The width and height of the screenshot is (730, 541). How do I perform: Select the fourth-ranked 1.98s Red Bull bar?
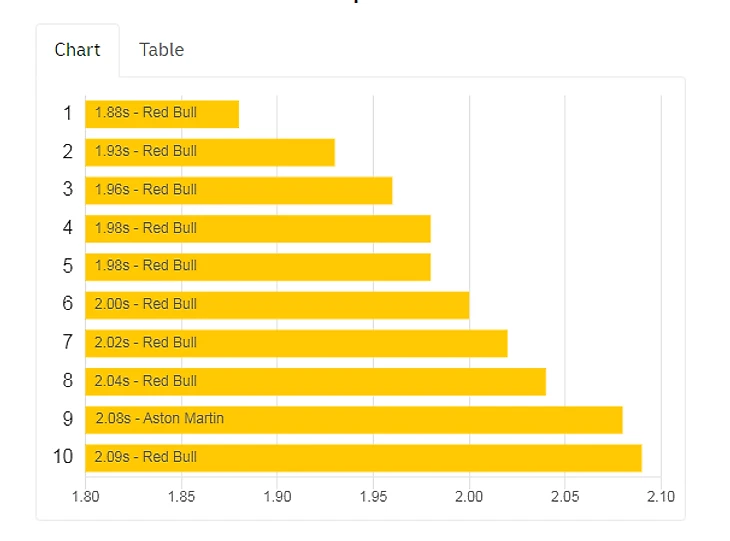257,228
